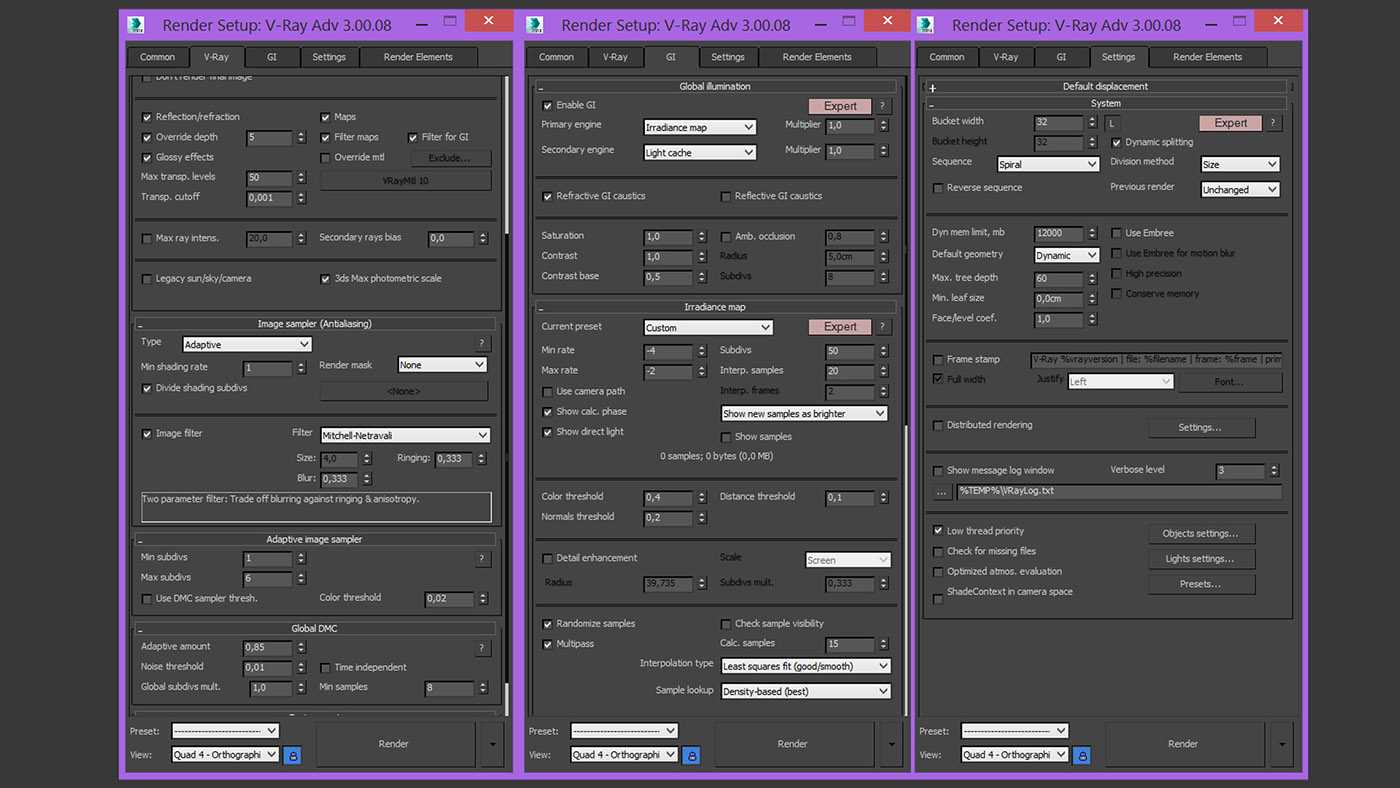1400x788 pixels.
Task: Click Exclude... button
Action: tap(449, 158)
